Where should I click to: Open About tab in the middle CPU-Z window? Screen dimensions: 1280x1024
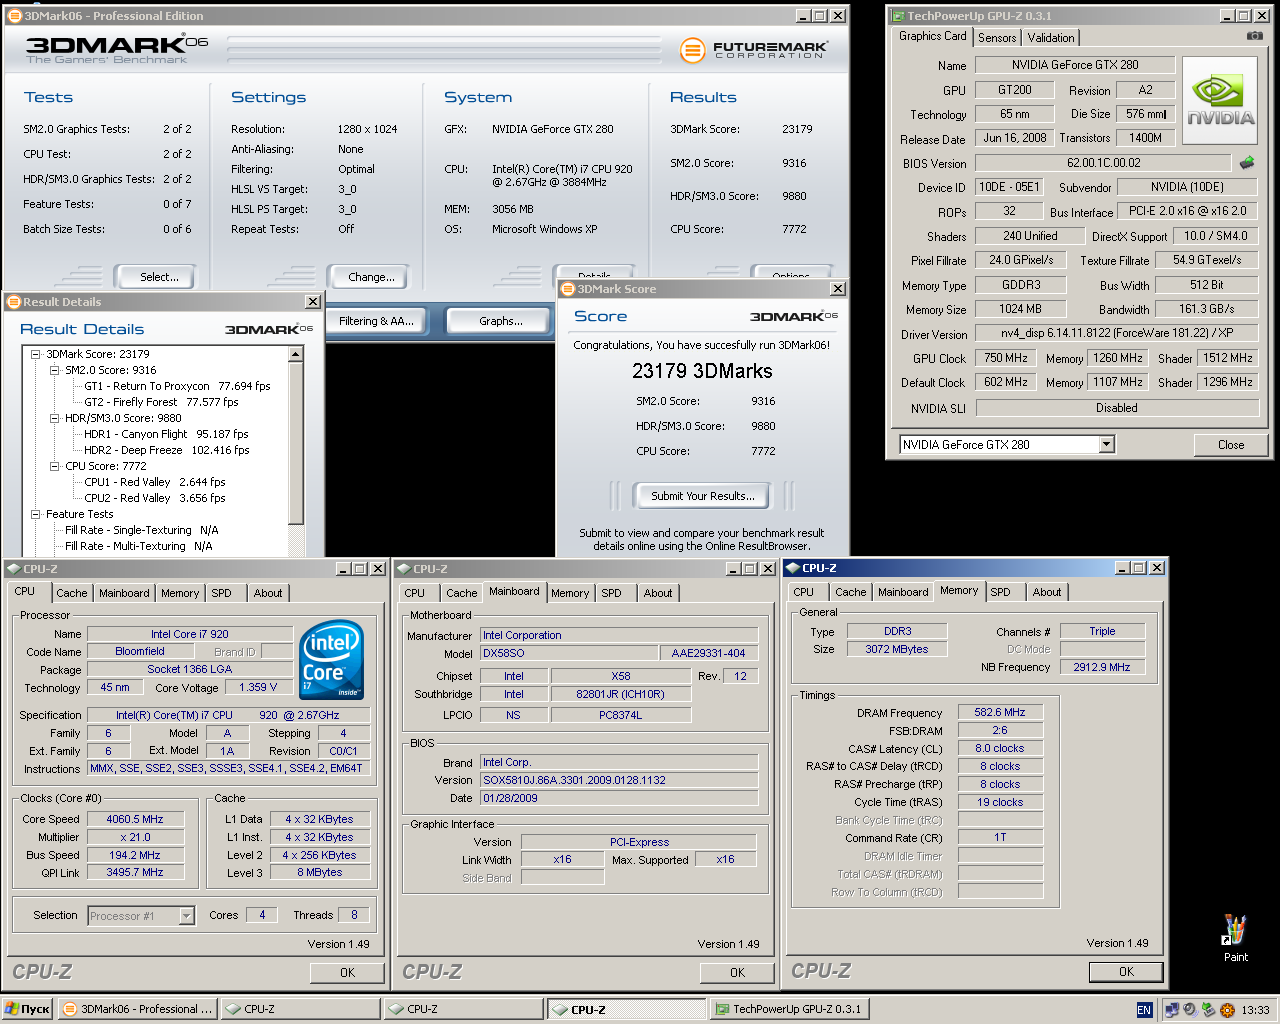pyautogui.click(x=658, y=593)
